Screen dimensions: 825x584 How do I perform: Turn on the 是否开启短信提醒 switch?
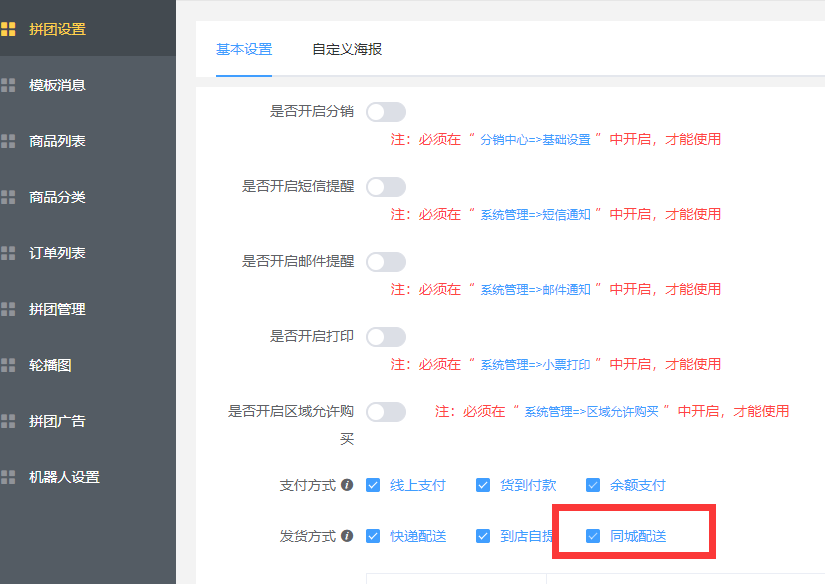386,187
